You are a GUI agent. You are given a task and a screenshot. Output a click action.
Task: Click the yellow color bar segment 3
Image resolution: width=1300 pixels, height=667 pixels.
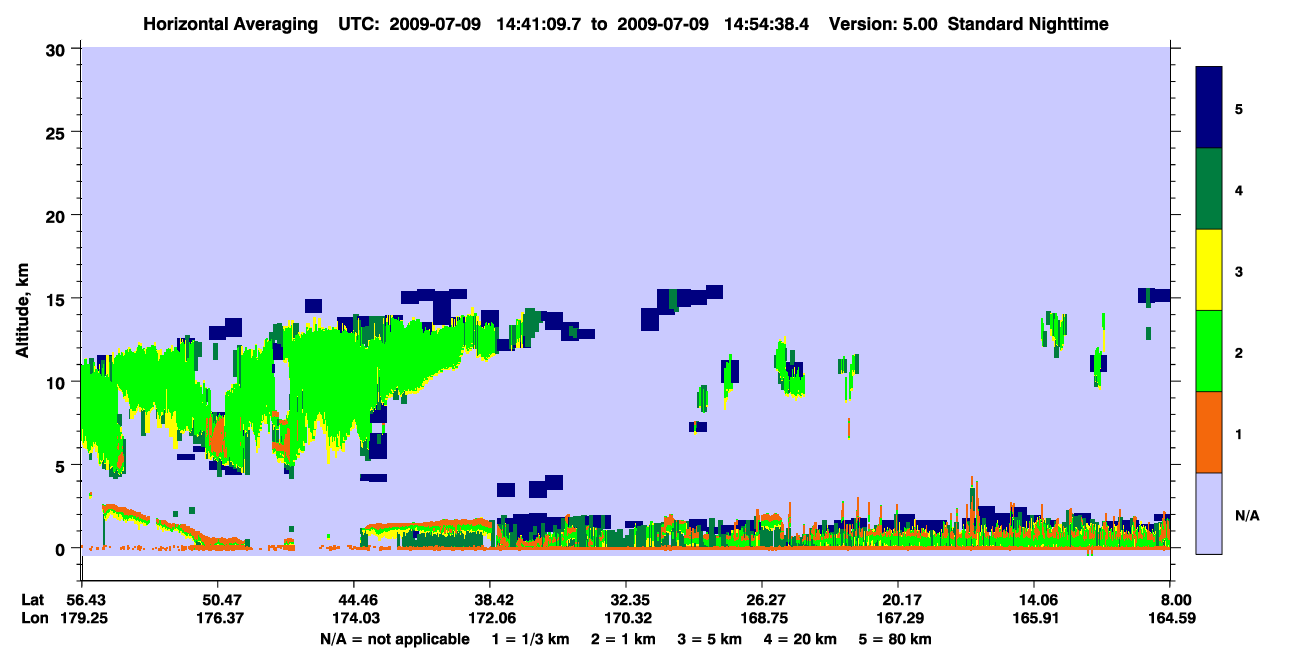1210,270
